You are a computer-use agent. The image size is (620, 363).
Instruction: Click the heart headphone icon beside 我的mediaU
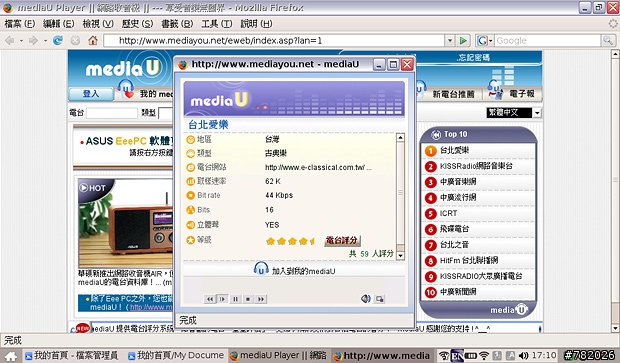(126, 90)
